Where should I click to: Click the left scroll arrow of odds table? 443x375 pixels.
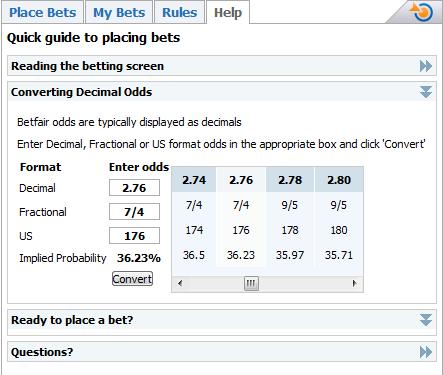tap(180, 284)
